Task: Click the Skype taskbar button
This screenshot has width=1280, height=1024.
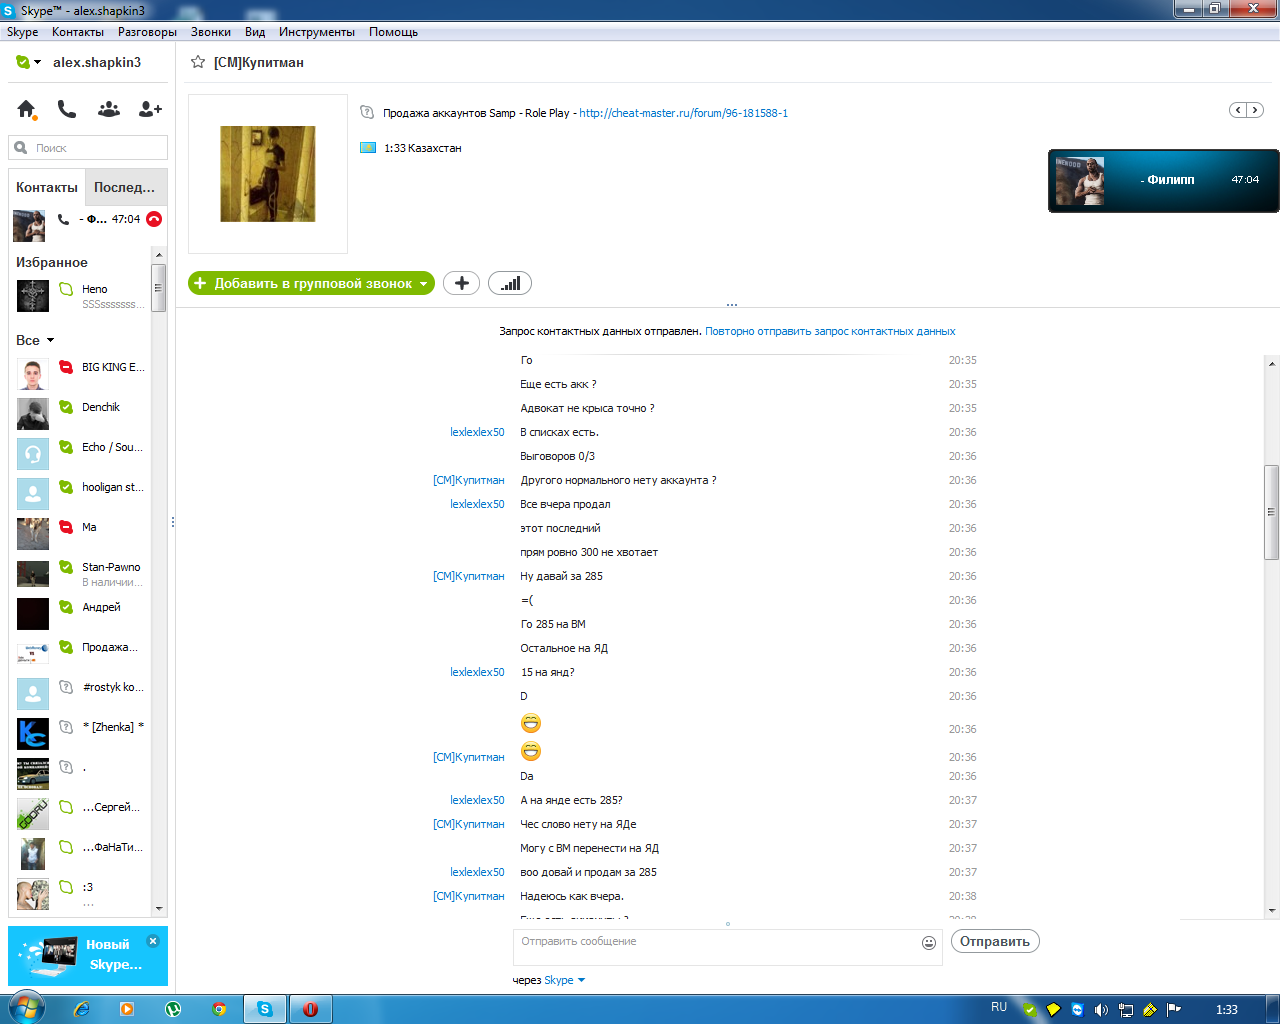Action: click(x=265, y=1009)
